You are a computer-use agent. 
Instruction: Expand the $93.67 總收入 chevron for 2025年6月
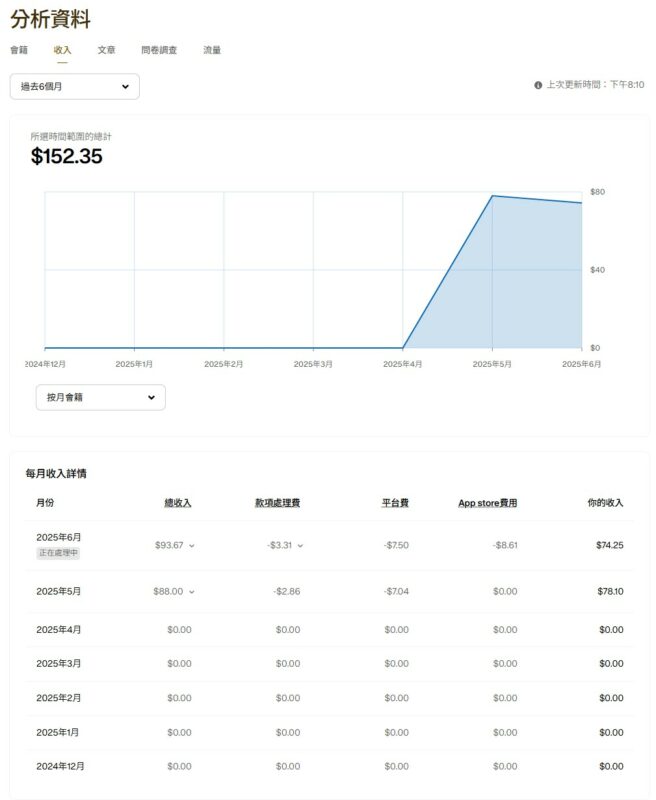pyautogui.click(x=192, y=546)
